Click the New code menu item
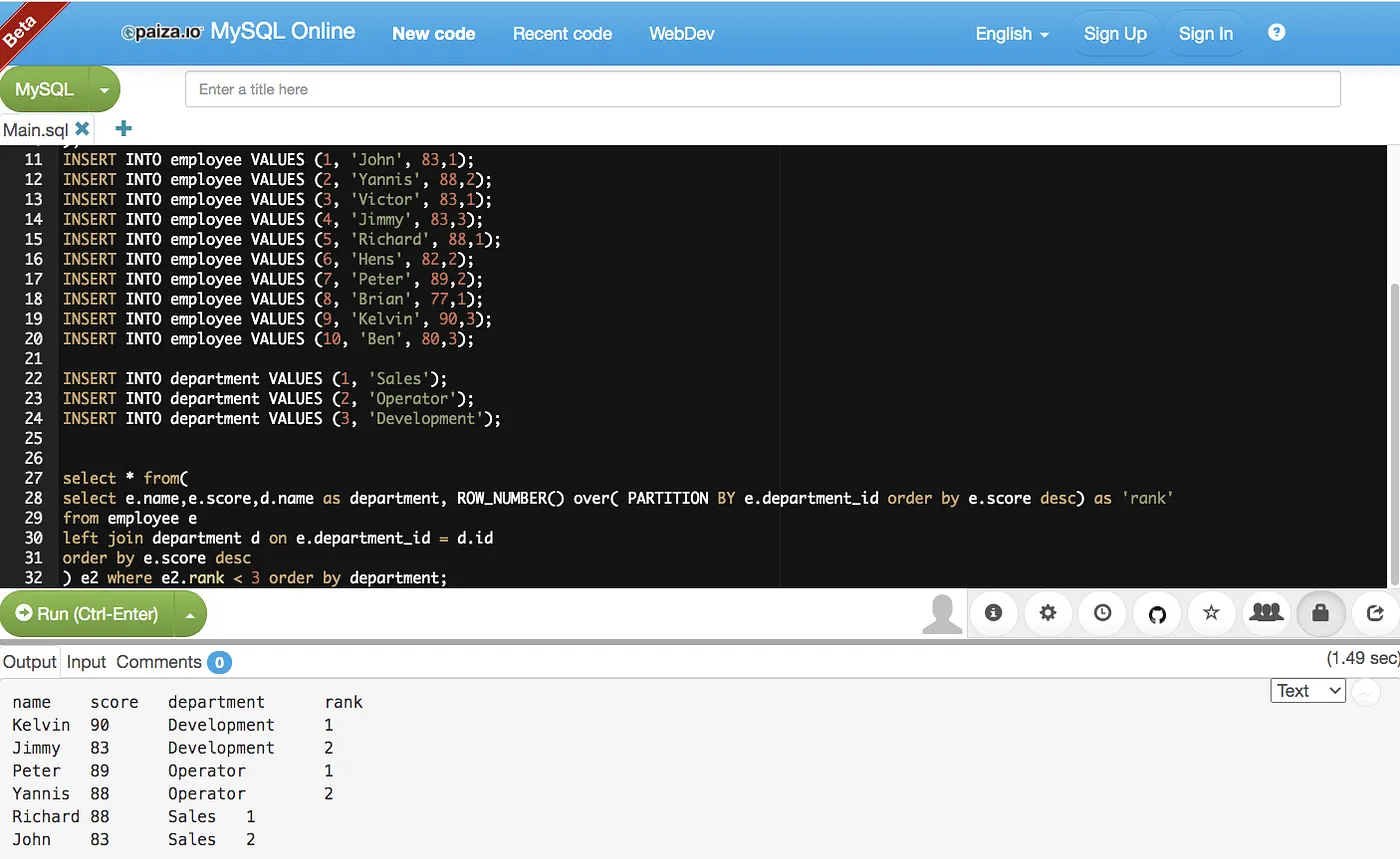 click(x=434, y=33)
